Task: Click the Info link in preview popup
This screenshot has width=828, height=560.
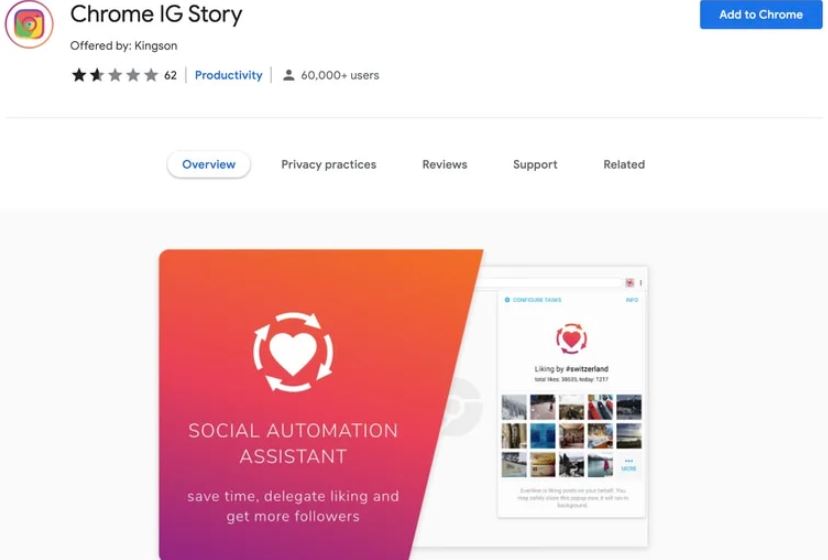Action: pos(632,300)
